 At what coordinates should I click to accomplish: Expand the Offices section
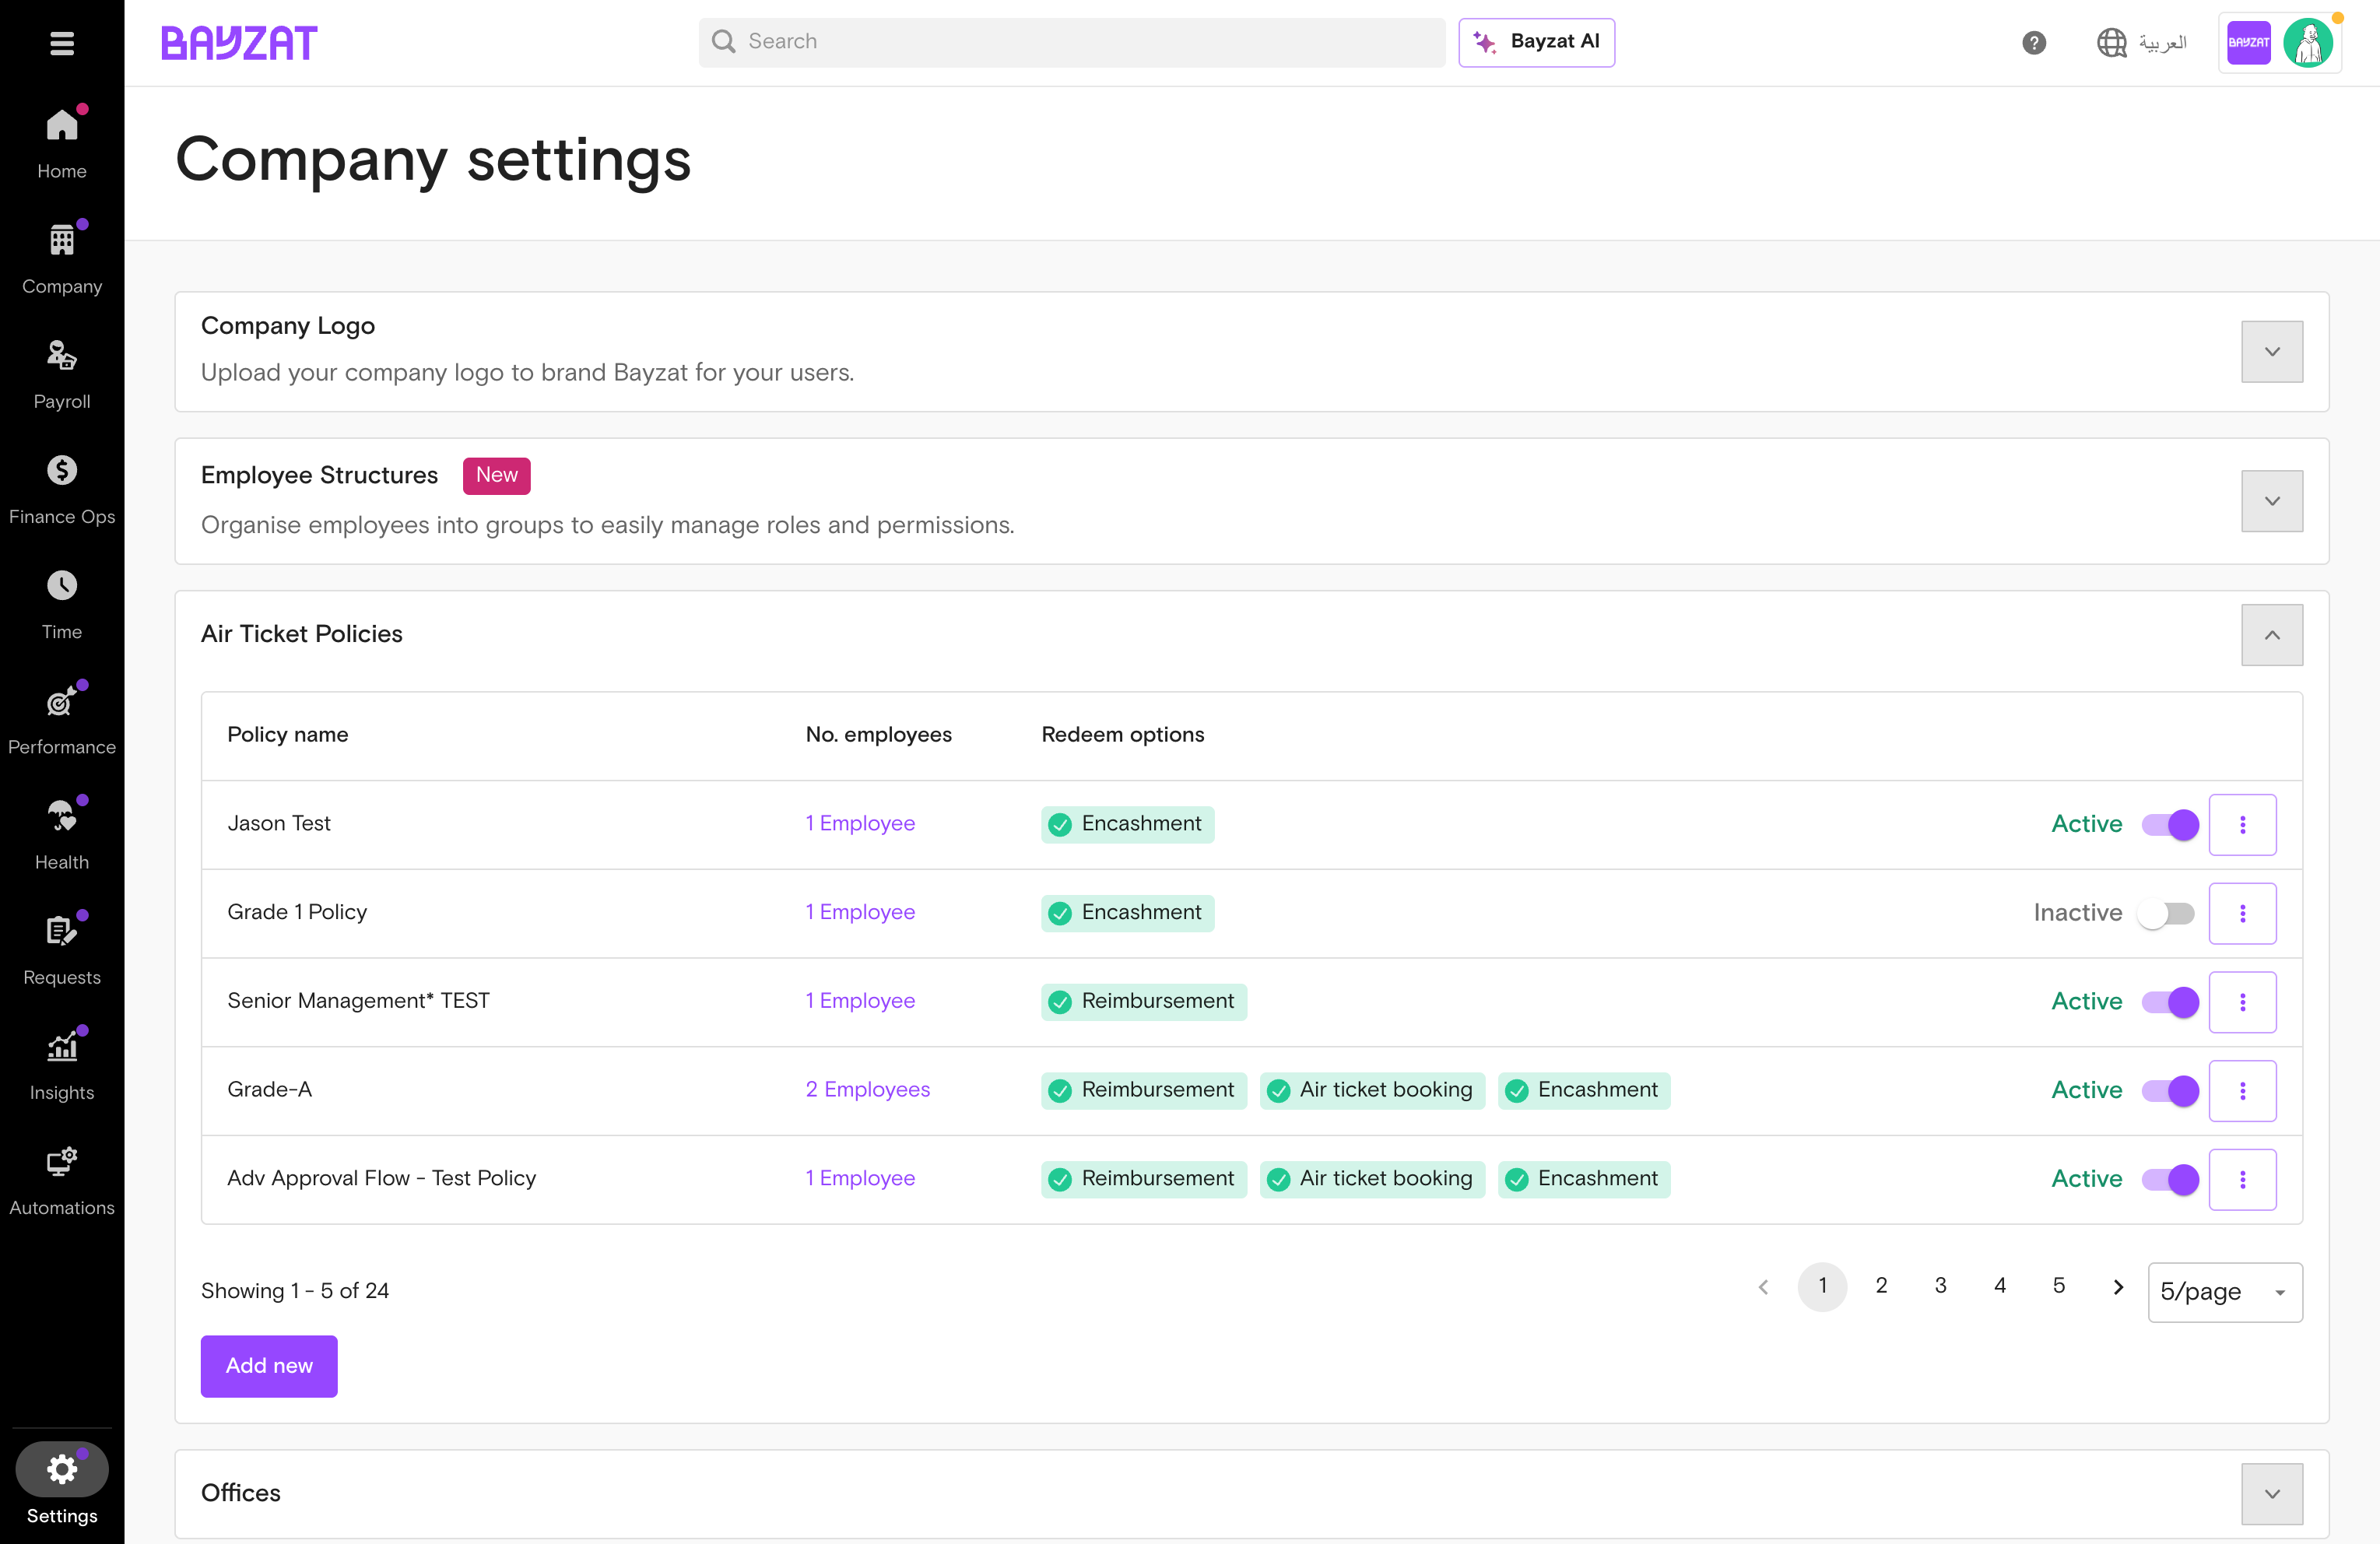tap(2271, 1494)
